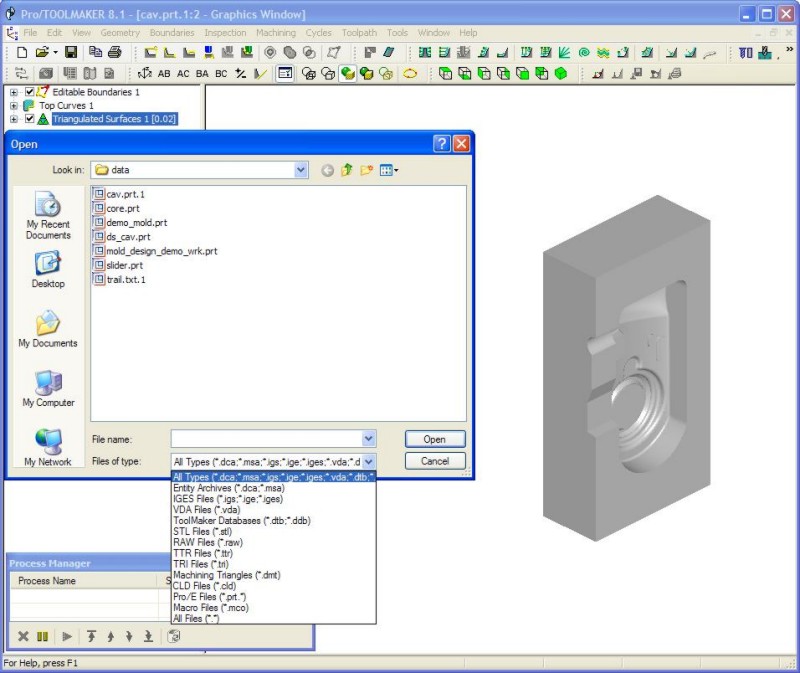The image size is (800, 673).
Task: Go to Desktop in the places bar
Action: pyautogui.click(x=48, y=269)
